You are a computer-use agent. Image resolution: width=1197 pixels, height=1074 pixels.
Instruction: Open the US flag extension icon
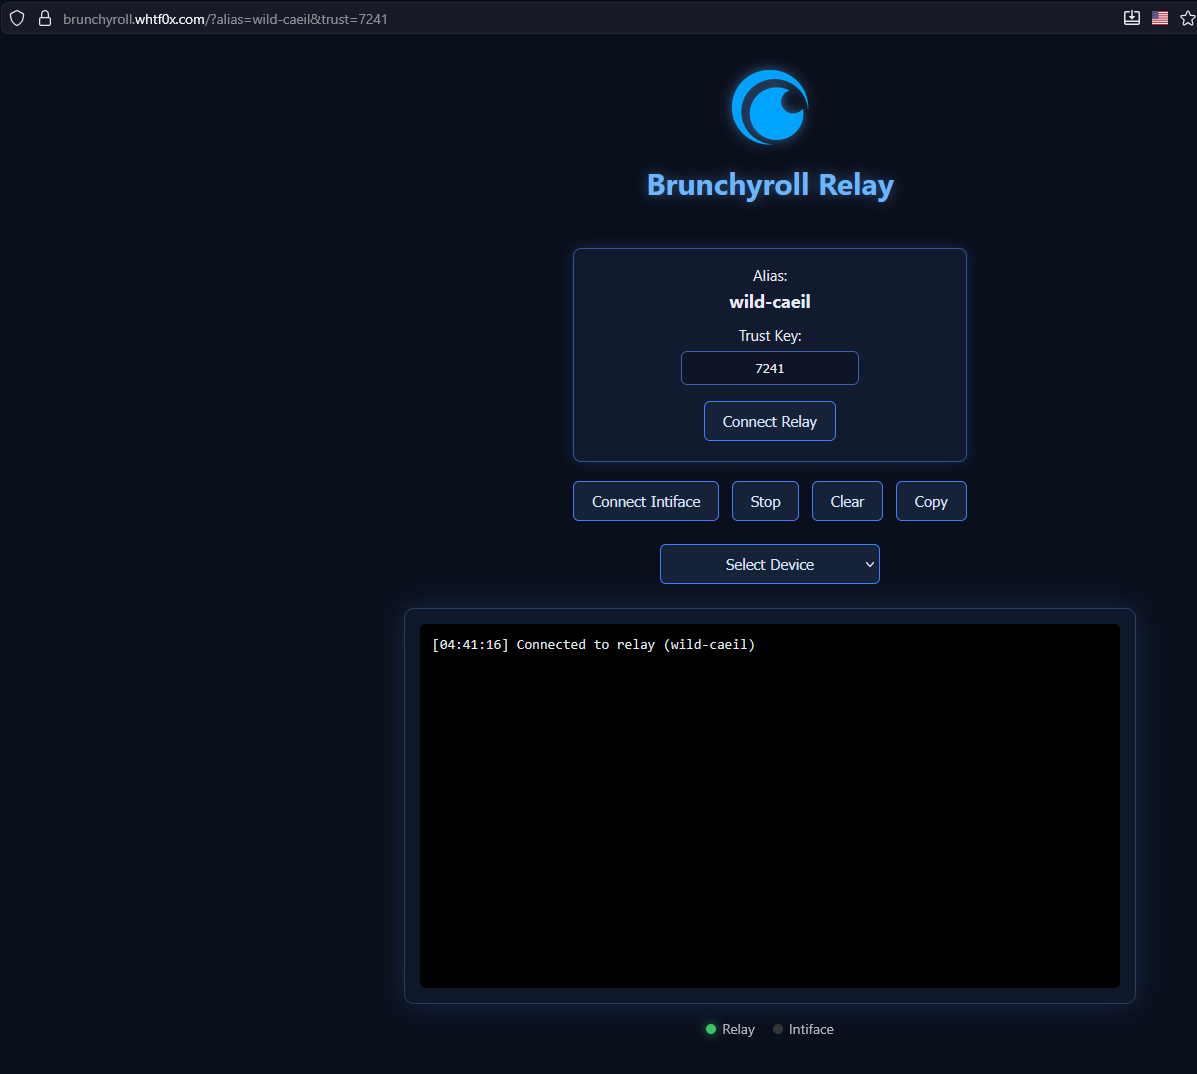1160,18
